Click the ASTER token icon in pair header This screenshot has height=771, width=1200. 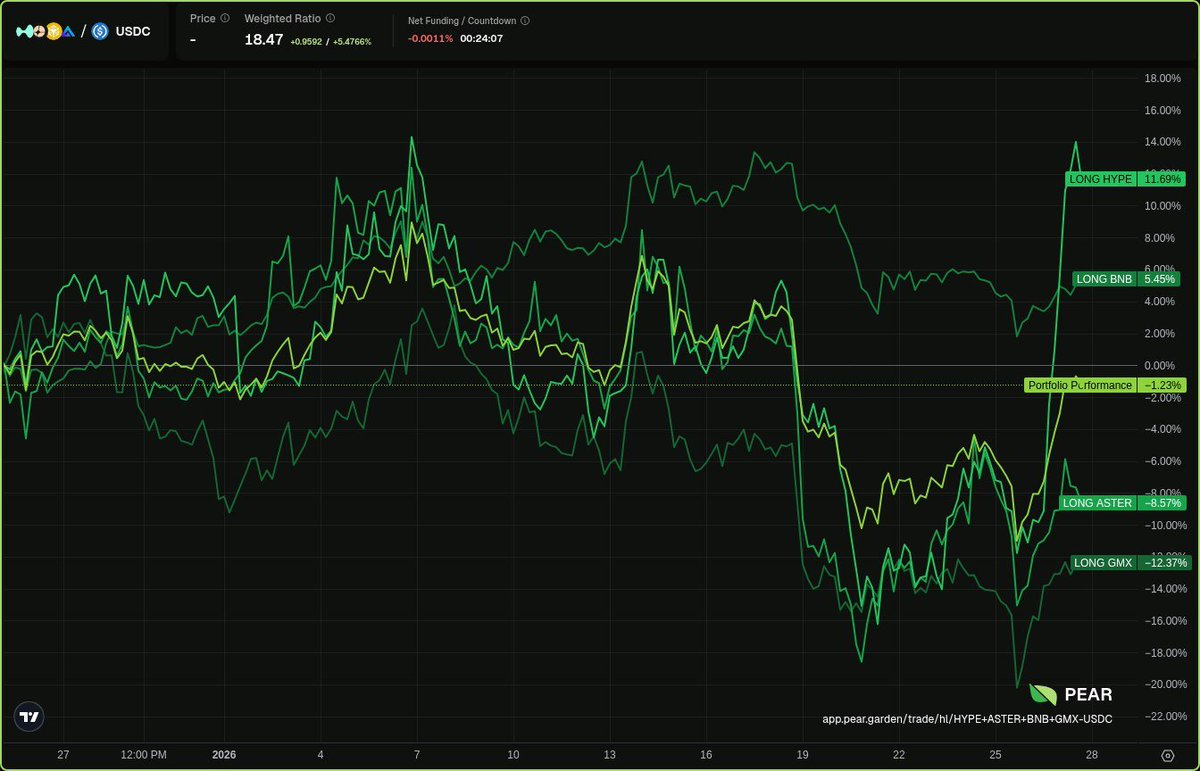(39, 31)
